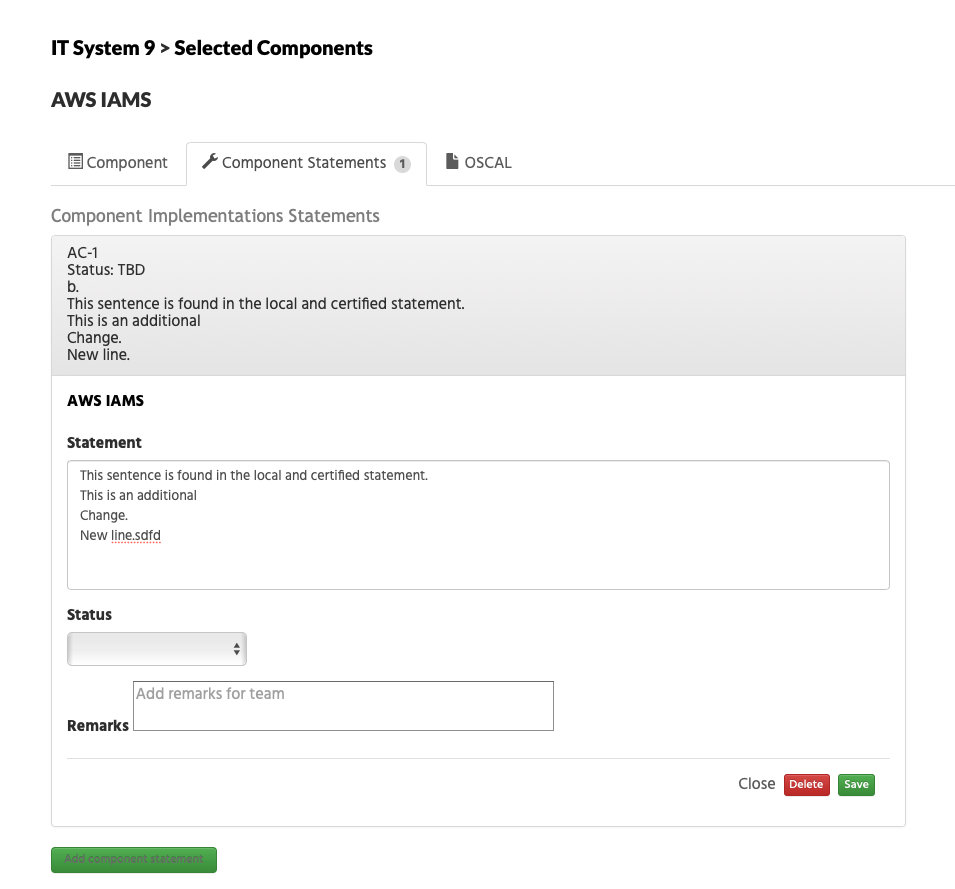
Task: Open the Status dropdown
Action: (156, 649)
